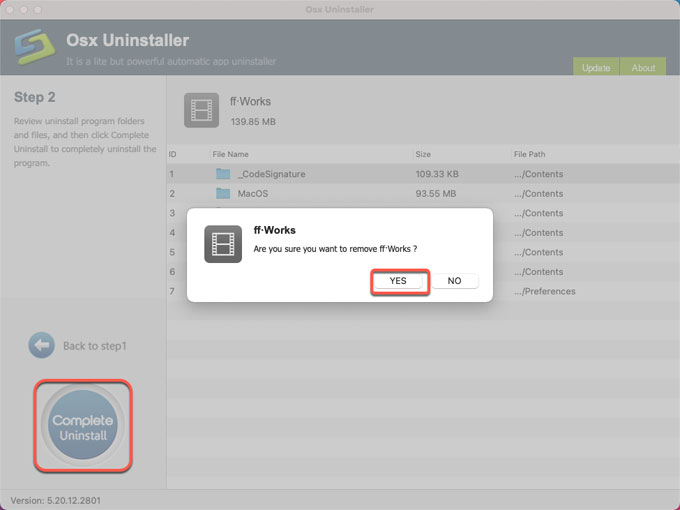Click the 93.55 MB size cell
The height and width of the screenshot is (510, 680).
point(436,193)
